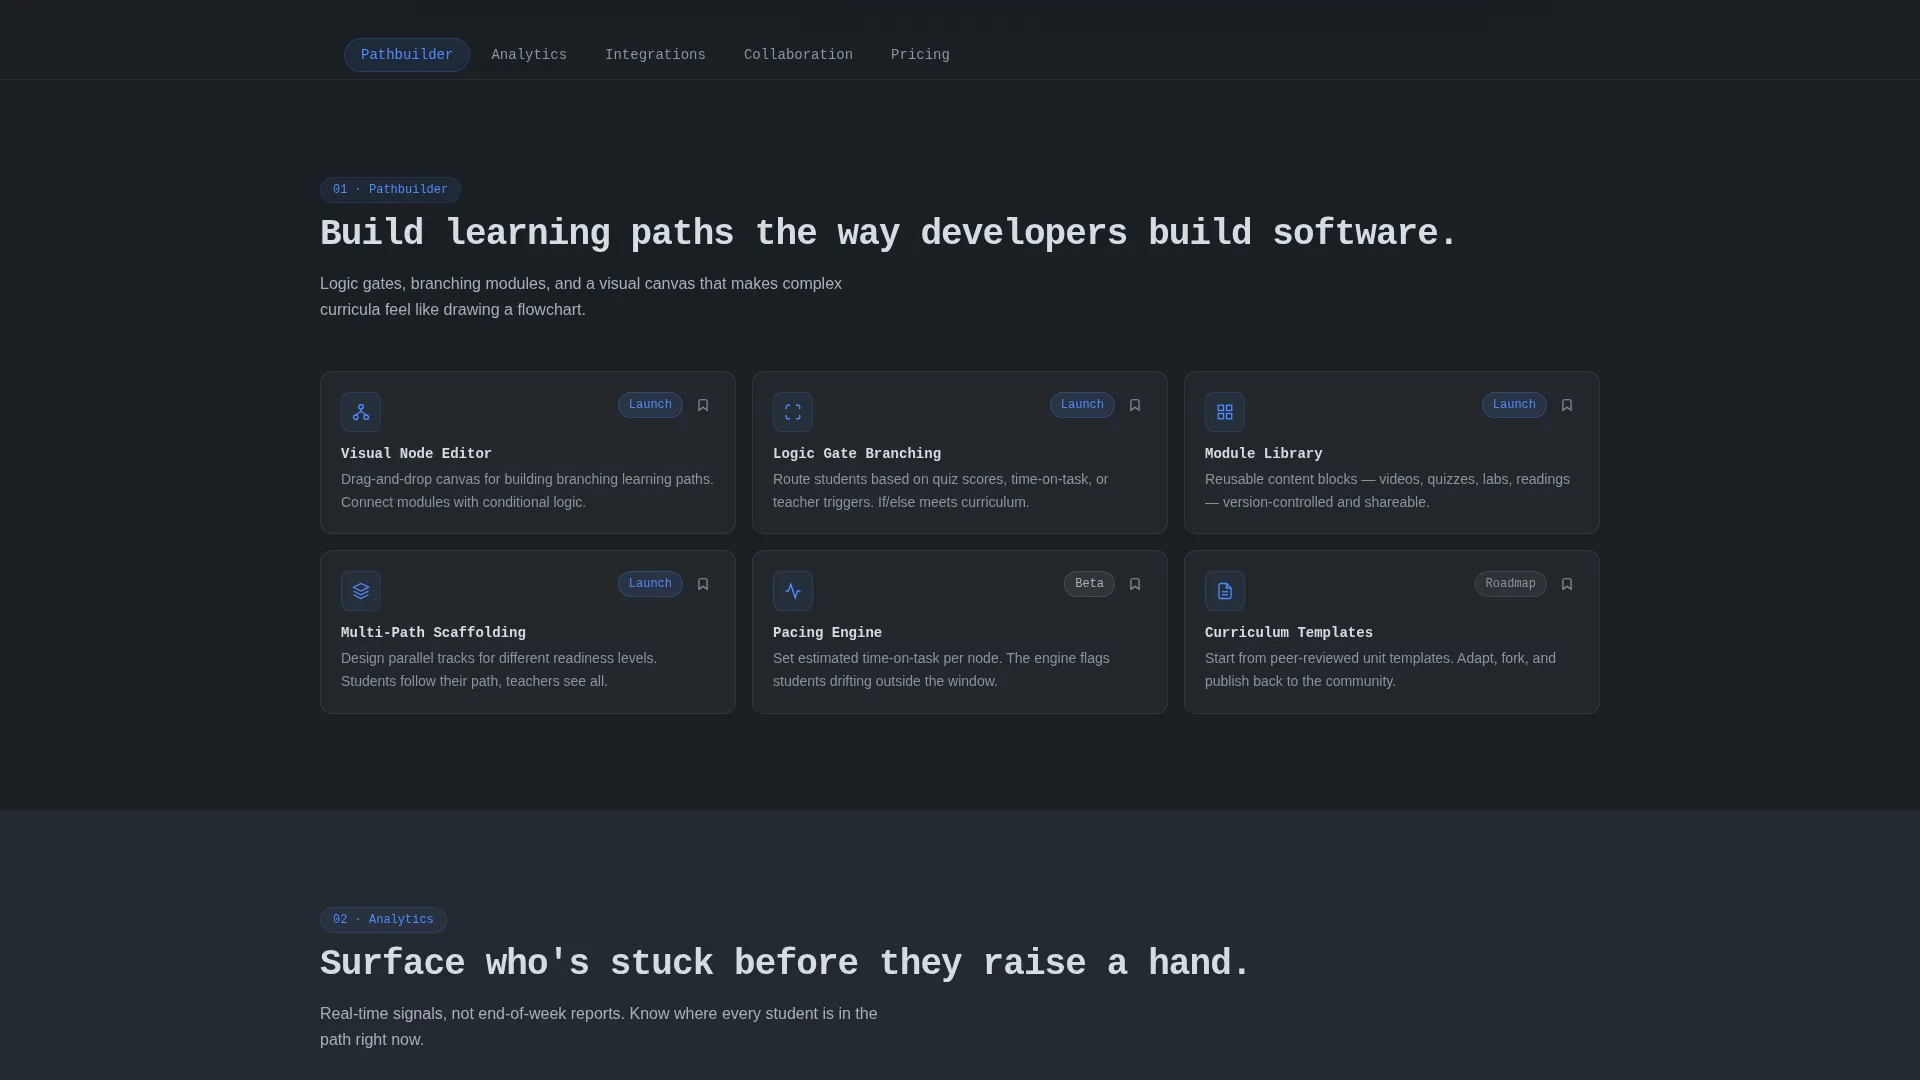Open the Pricing nav tab
Image resolution: width=1920 pixels, height=1080 pixels.
[920, 55]
